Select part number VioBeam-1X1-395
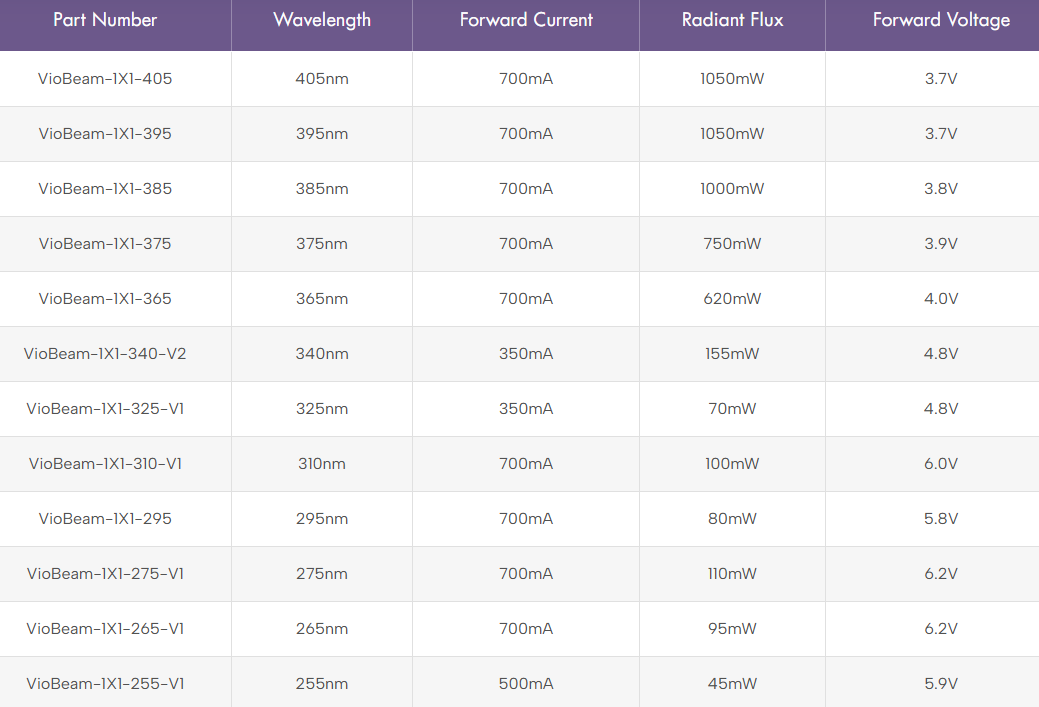Image resolution: width=1039 pixels, height=707 pixels. pyautogui.click(x=105, y=134)
